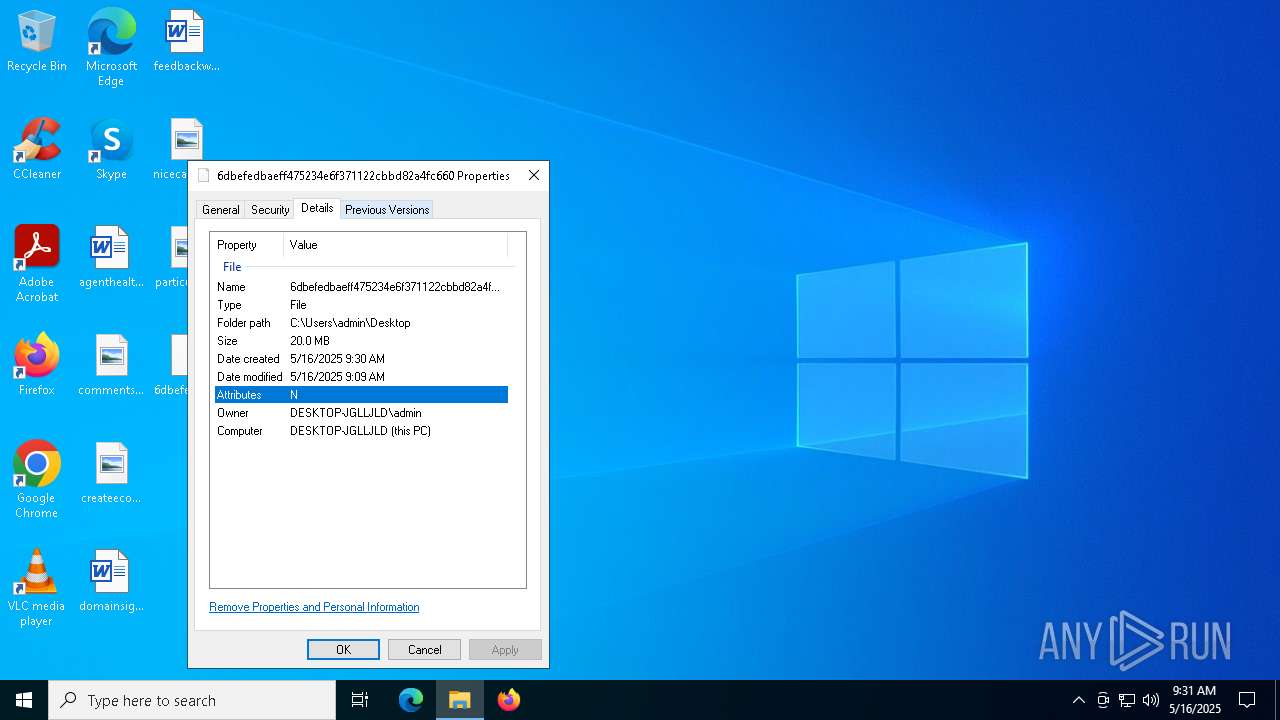Select the Size 20.0 MB row

(x=361, y=341)
